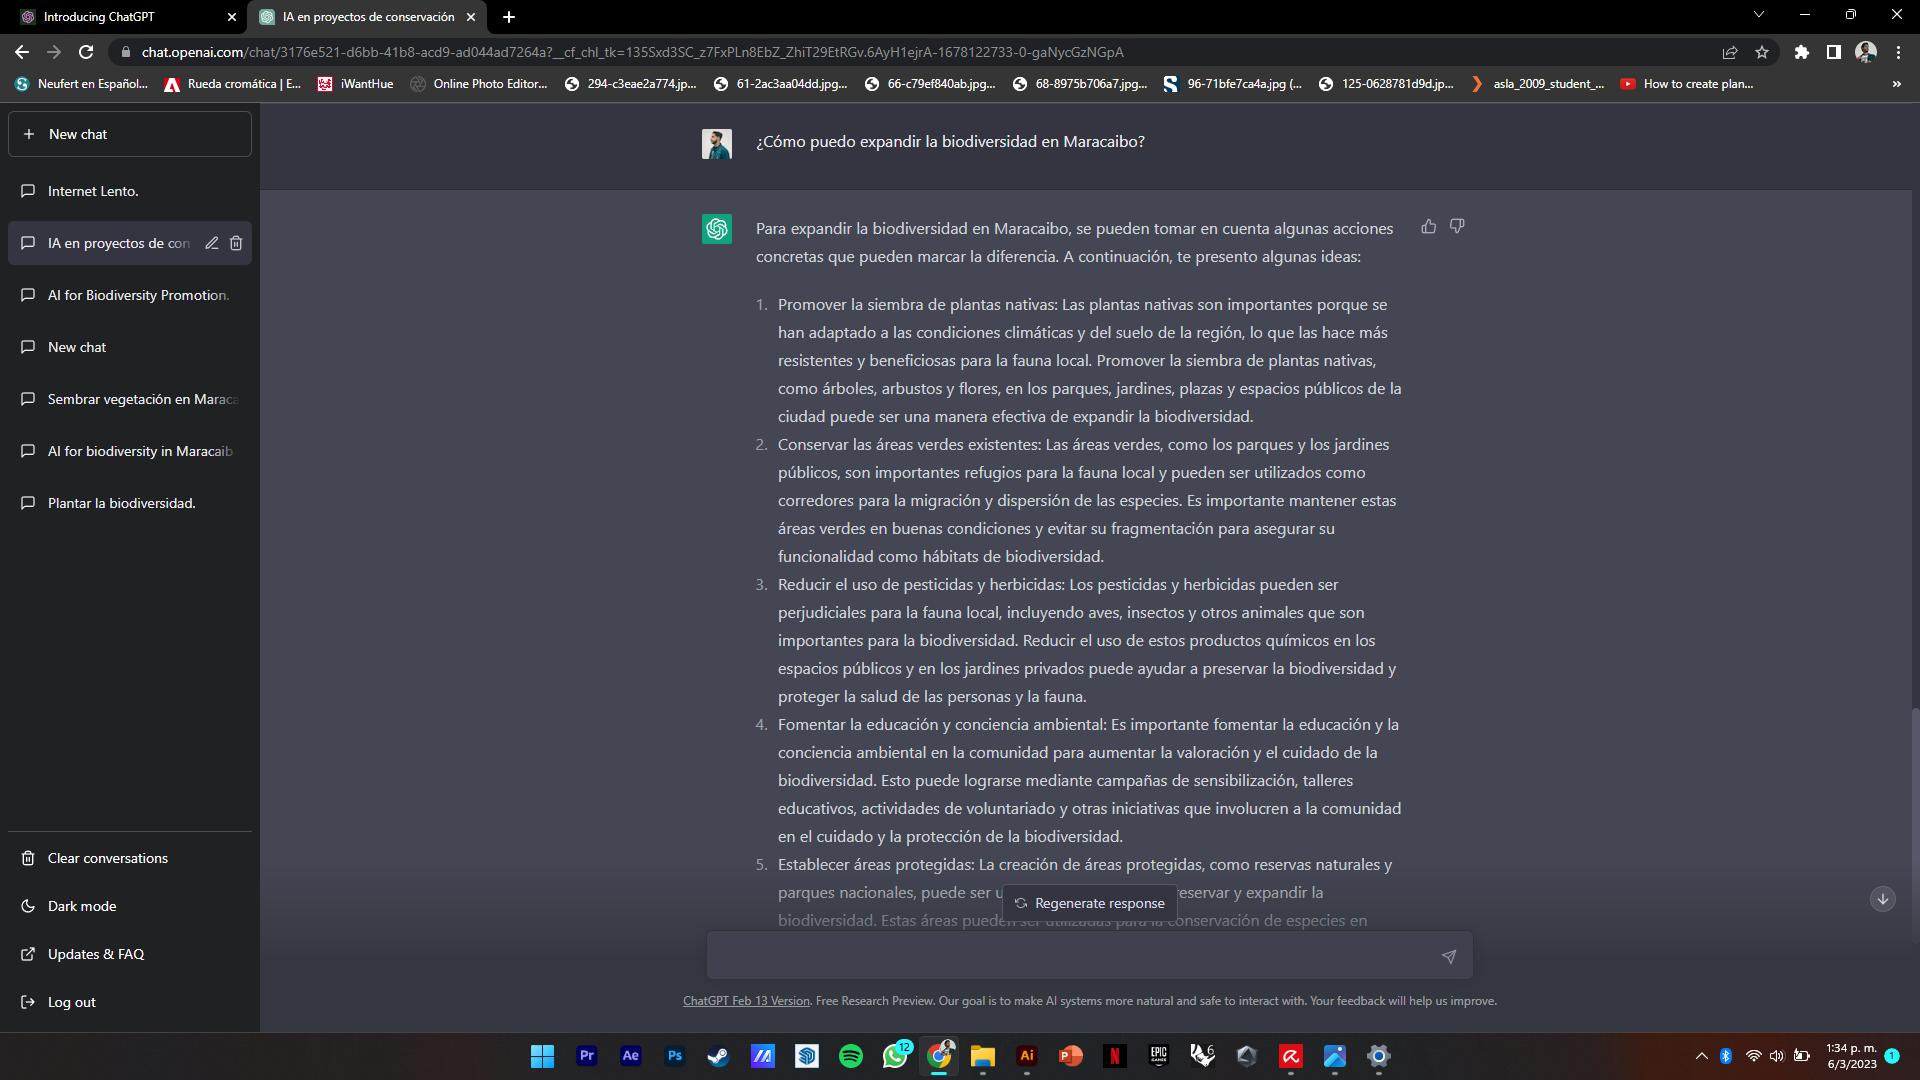Select the IA en proyectos de conservación tab
The image size is (1920, 1080).
(x=368, y=17)
